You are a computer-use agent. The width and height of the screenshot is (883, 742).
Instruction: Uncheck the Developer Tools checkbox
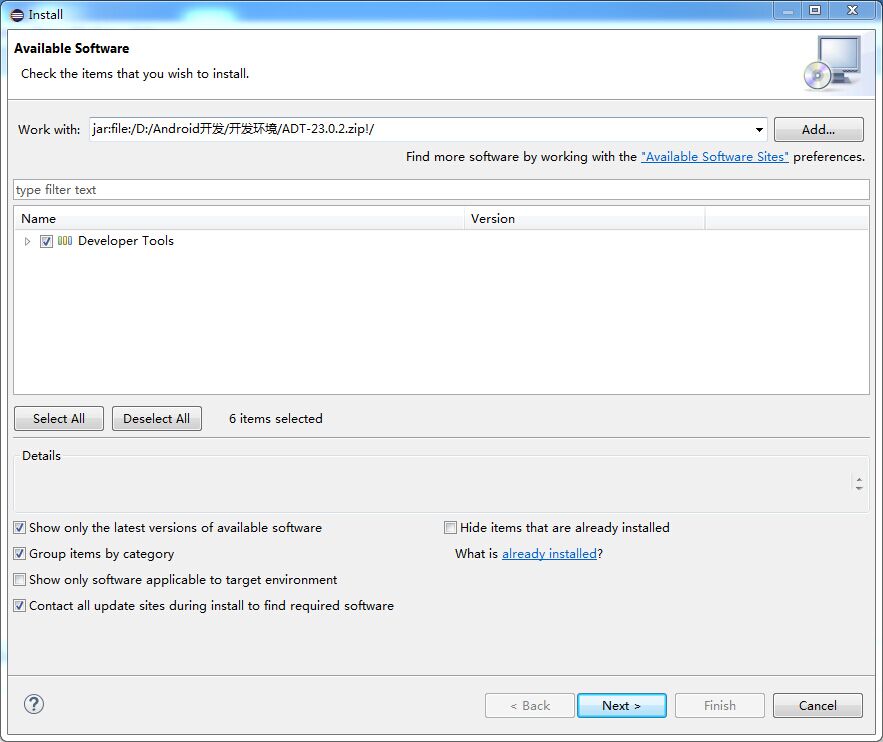[x=46, y=241]
